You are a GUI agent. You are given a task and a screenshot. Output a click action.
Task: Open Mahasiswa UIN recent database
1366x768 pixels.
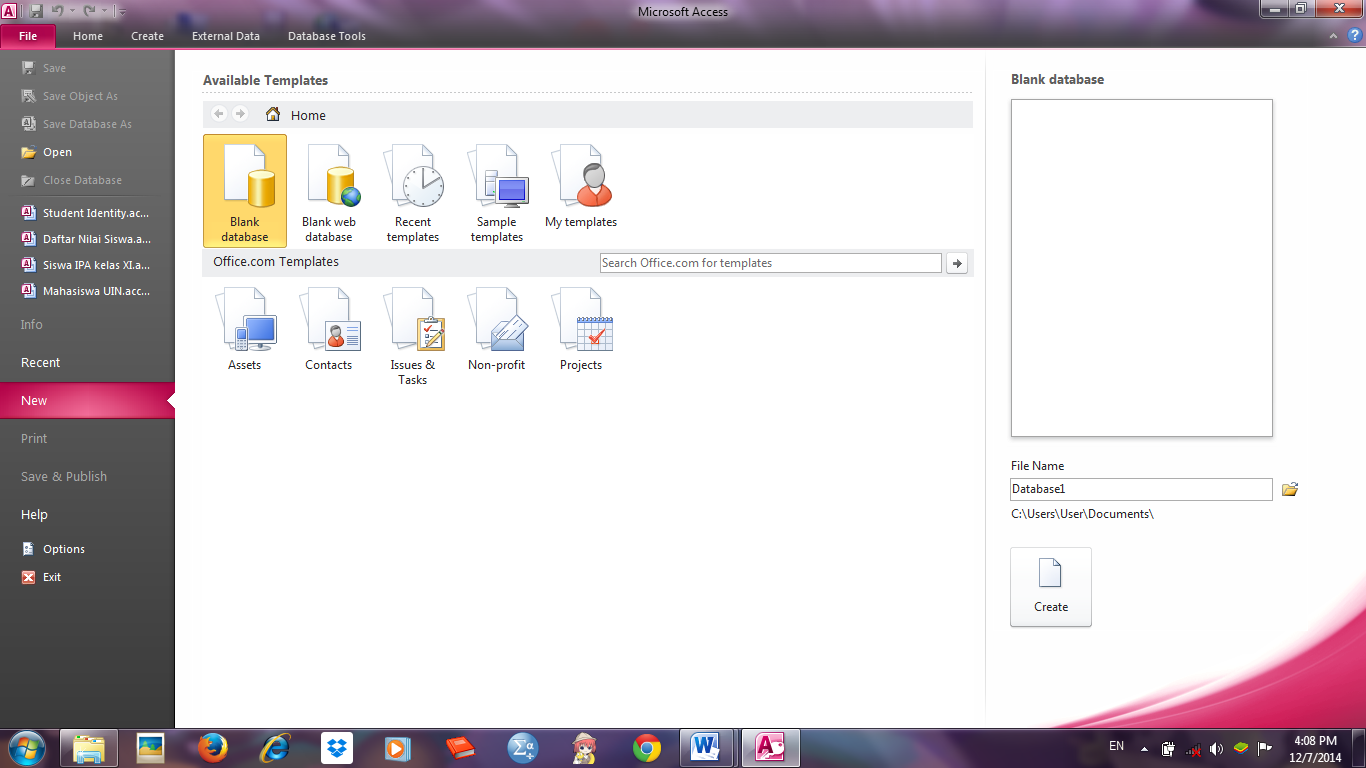[x=87, y=291]
